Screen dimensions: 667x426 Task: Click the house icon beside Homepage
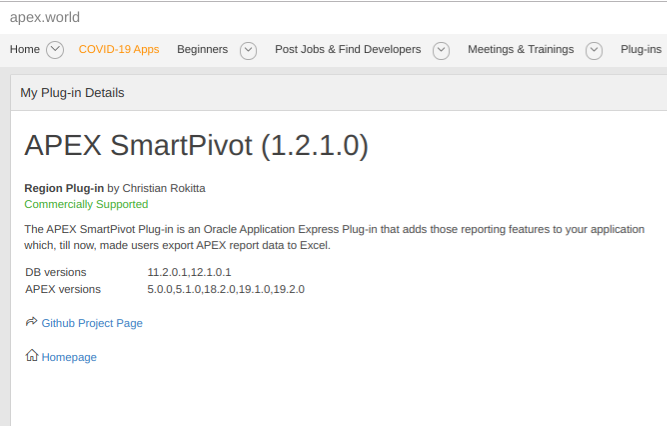pyautogui.click(x=31, y=355)
